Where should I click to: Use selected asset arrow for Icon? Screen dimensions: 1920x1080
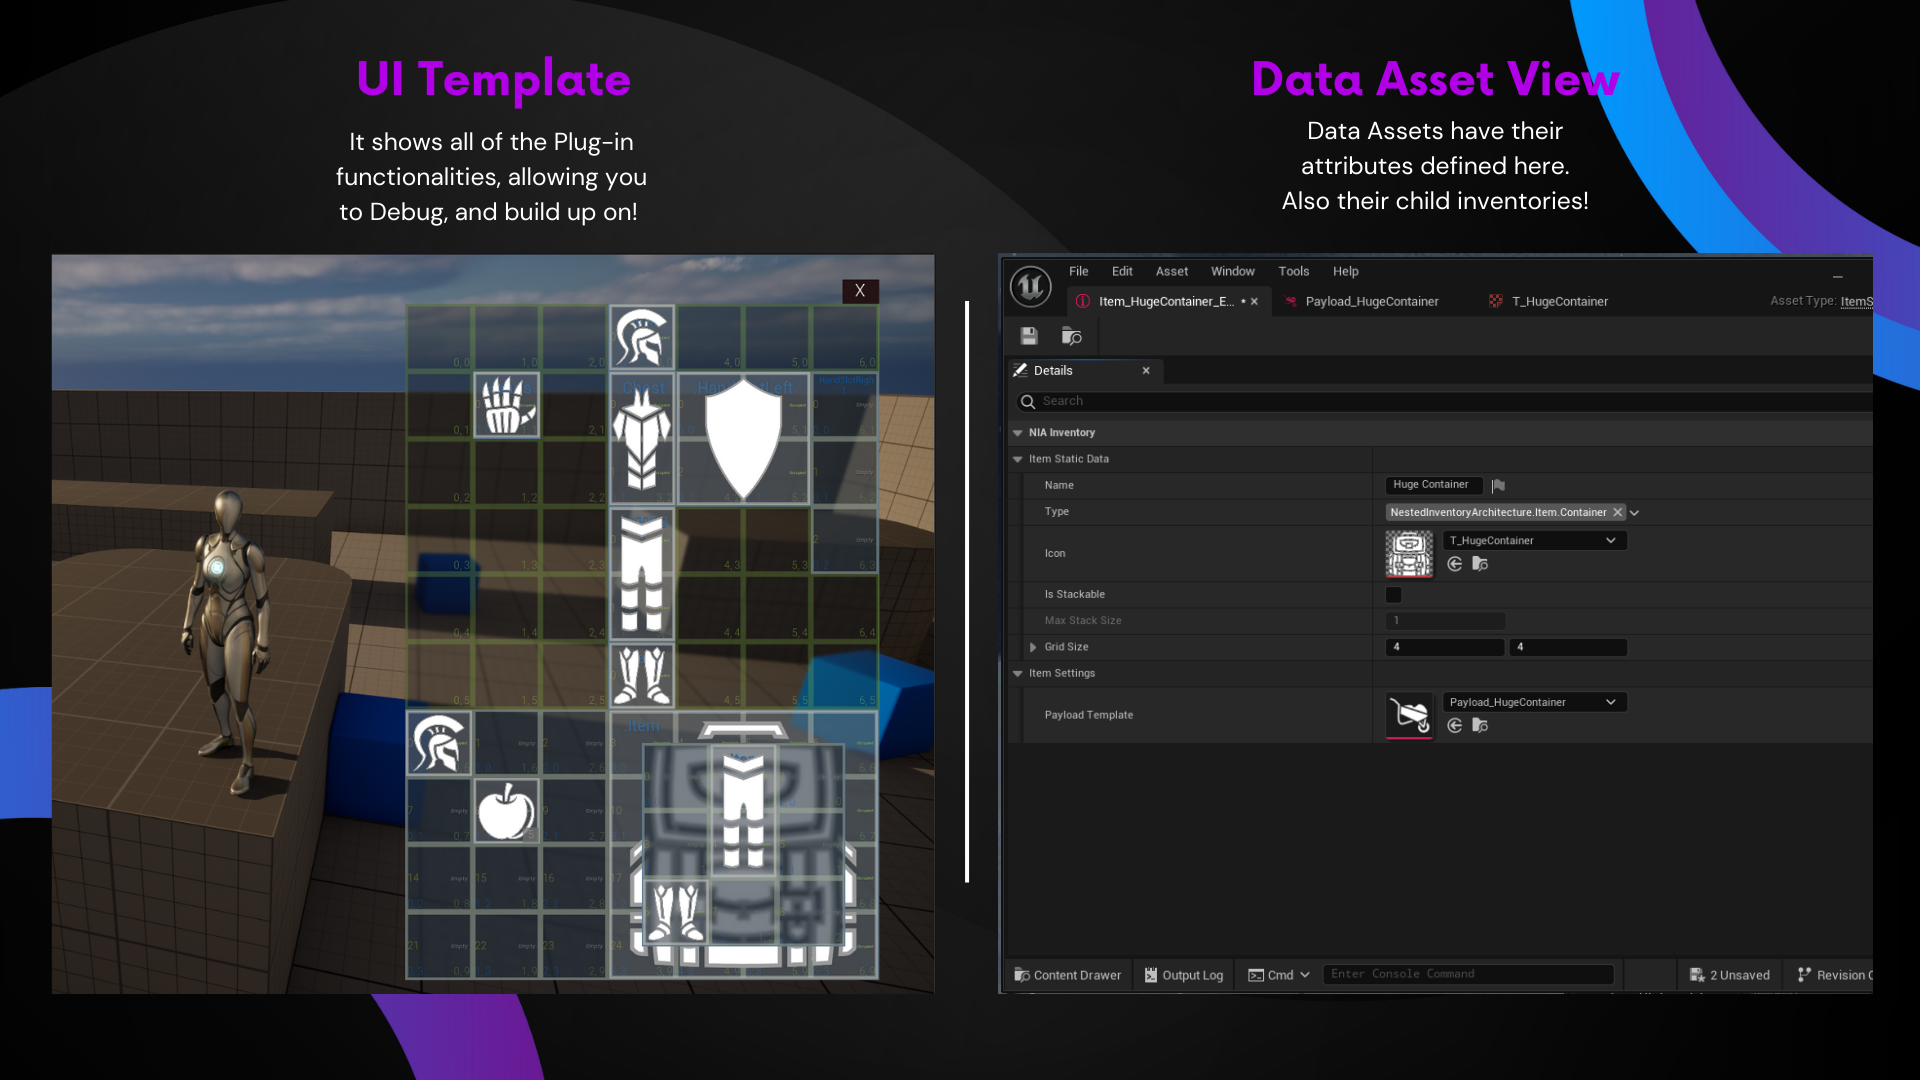[1455, 564]
